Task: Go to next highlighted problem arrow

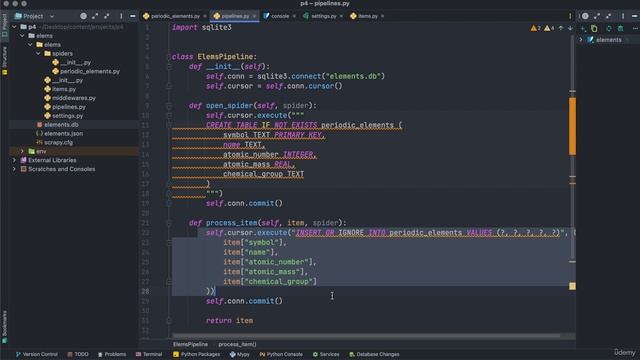Action: tap(570, 28)
